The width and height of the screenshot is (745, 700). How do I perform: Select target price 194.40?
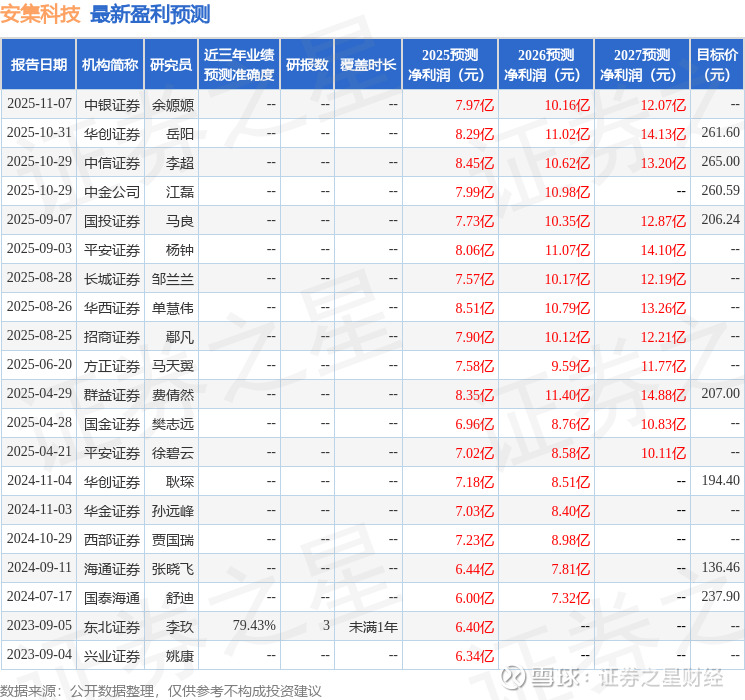720,480
